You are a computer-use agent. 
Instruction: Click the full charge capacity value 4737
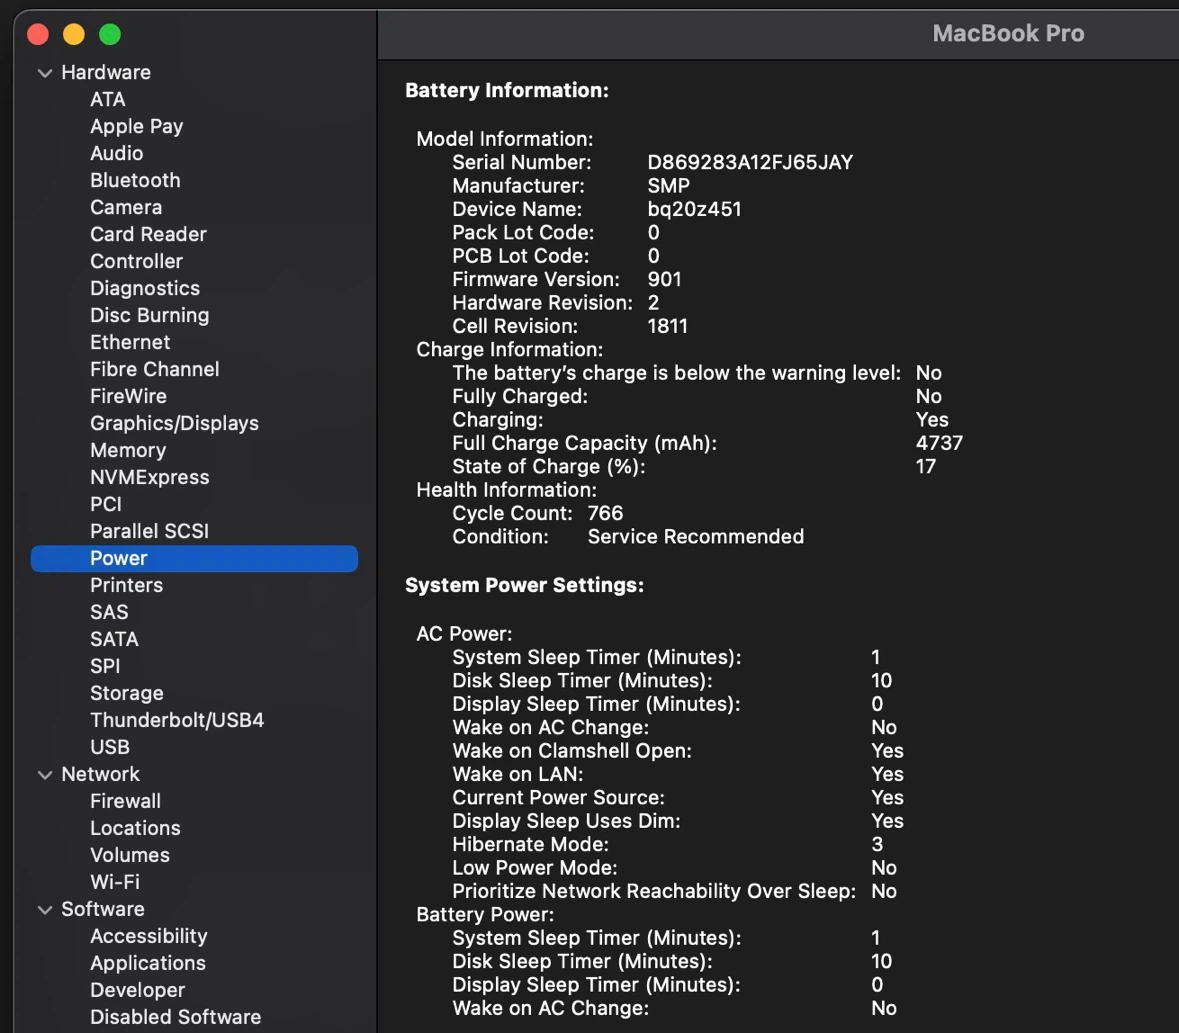[x=939, y=444]
